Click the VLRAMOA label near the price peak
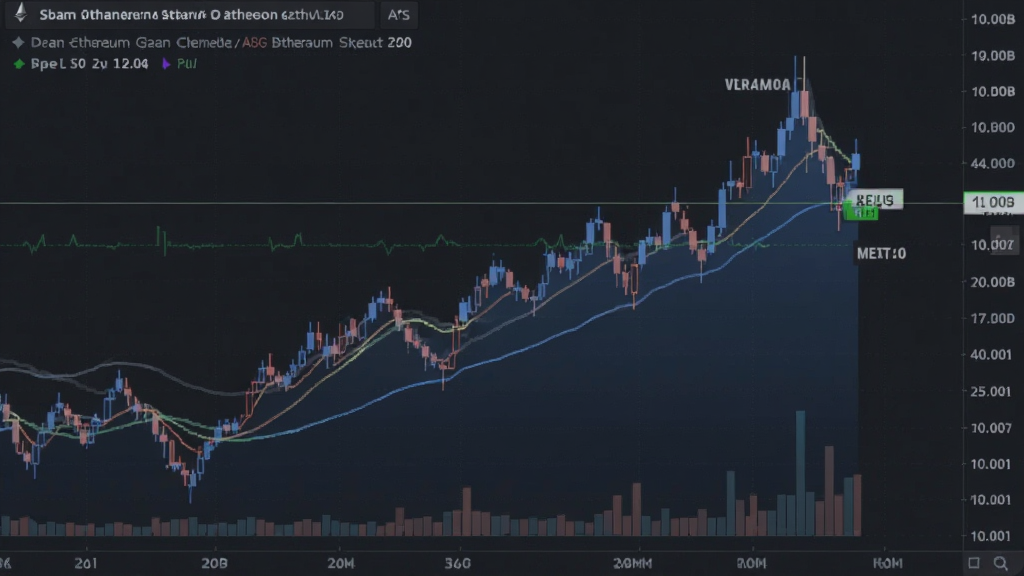This screenshot has height=576, width=1024. pos(758,85)
